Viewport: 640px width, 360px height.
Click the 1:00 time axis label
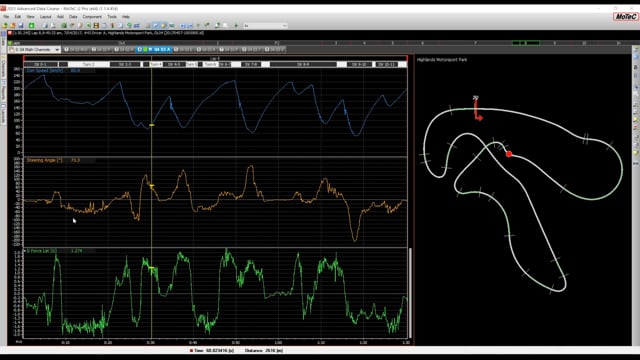[278, 342]
